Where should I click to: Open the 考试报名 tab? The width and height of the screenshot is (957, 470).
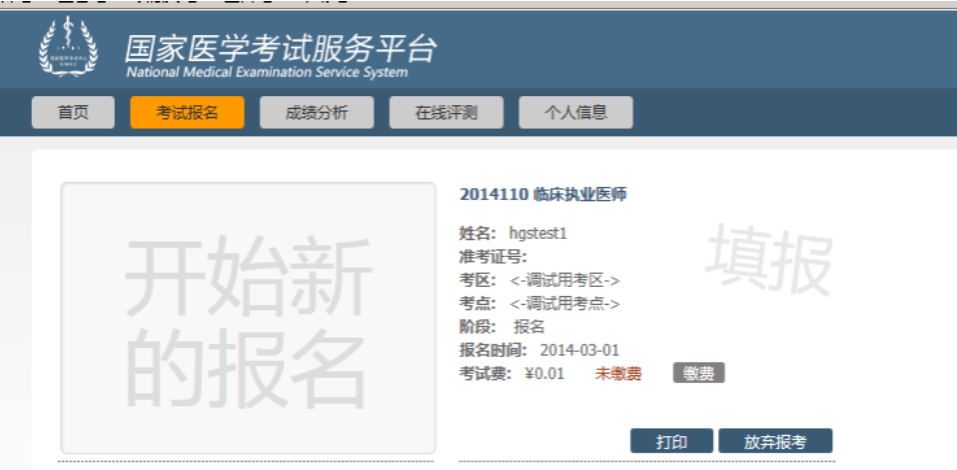[x=187, y=113]
